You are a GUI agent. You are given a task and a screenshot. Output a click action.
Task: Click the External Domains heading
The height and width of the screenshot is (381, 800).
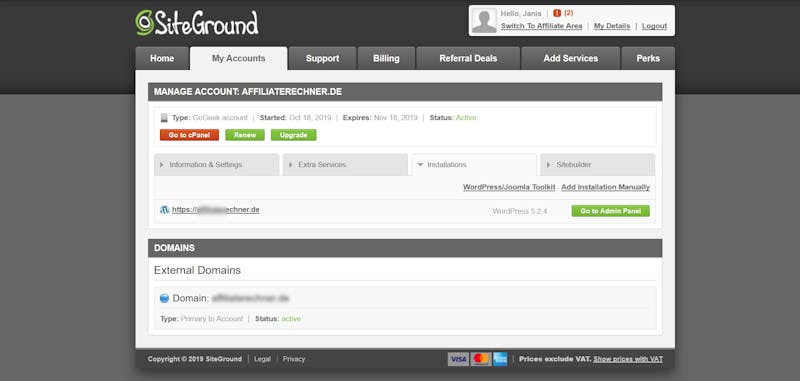pyautogui.click(x=197, y=270)
